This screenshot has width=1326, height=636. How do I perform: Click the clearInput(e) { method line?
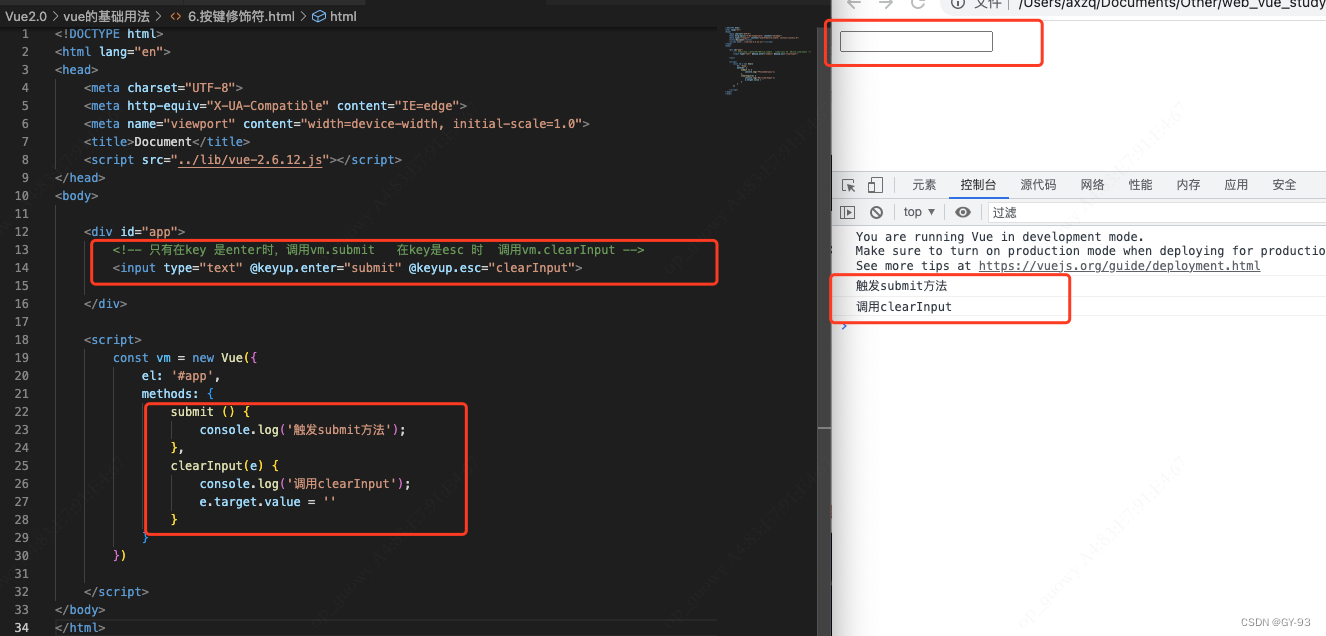click(225, 466)
